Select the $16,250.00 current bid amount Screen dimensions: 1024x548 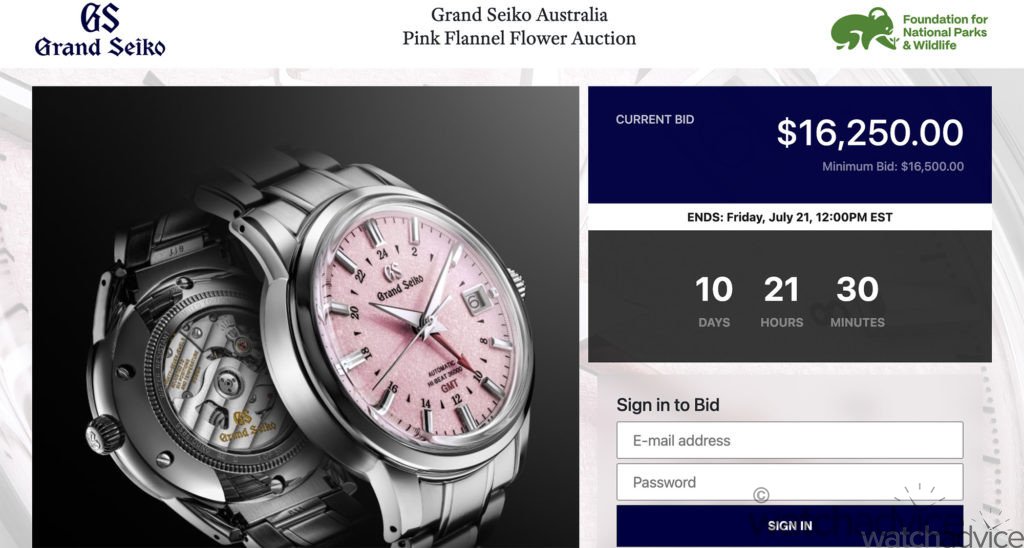coord(869,133)
